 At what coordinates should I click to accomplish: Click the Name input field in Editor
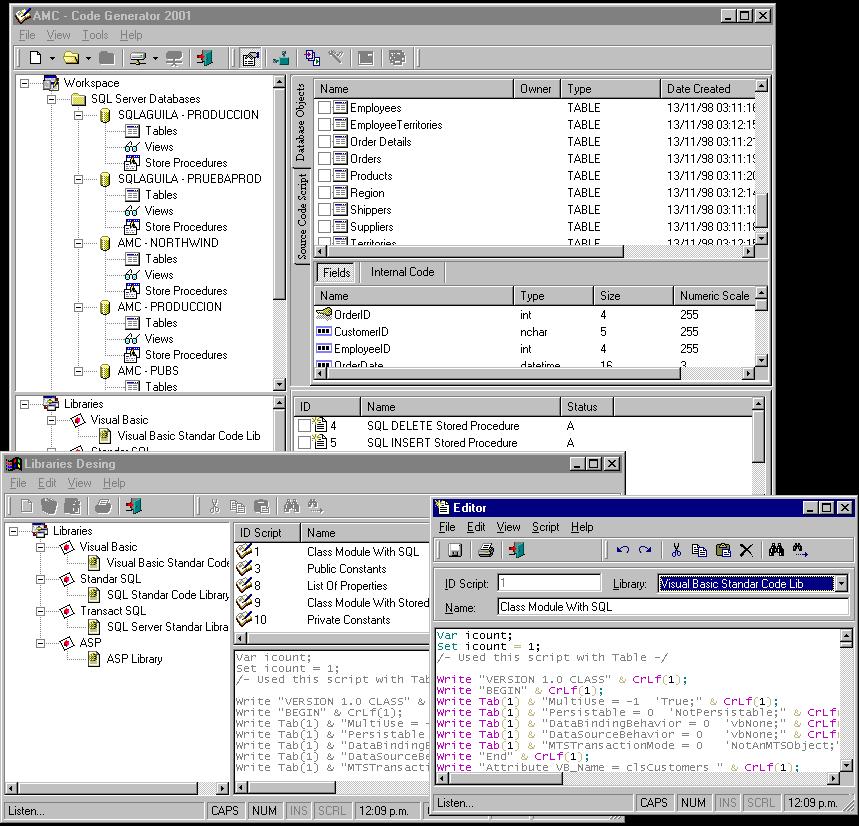tap(672, 607)
